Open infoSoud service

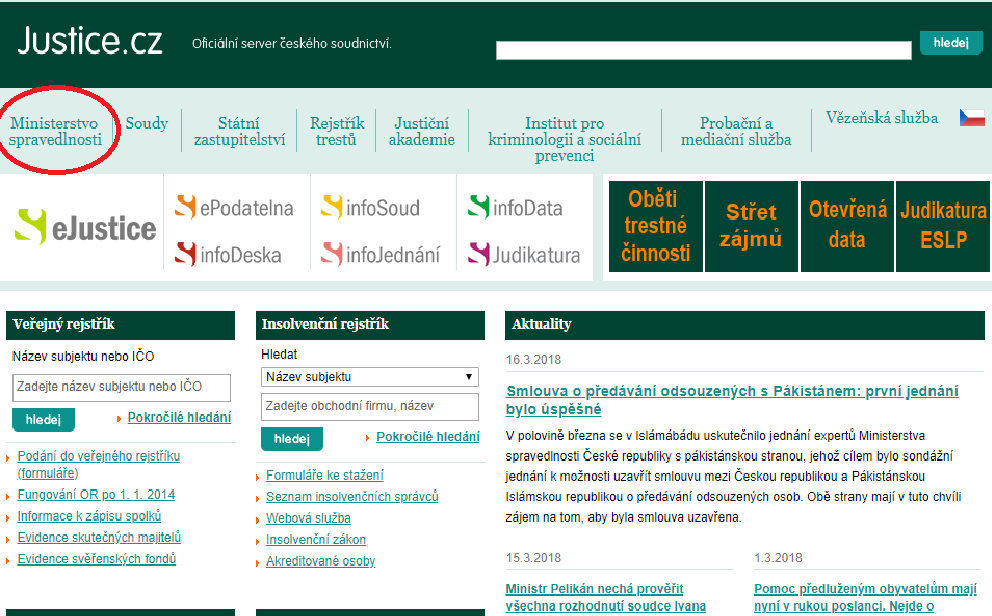click(x=370, y=207)
